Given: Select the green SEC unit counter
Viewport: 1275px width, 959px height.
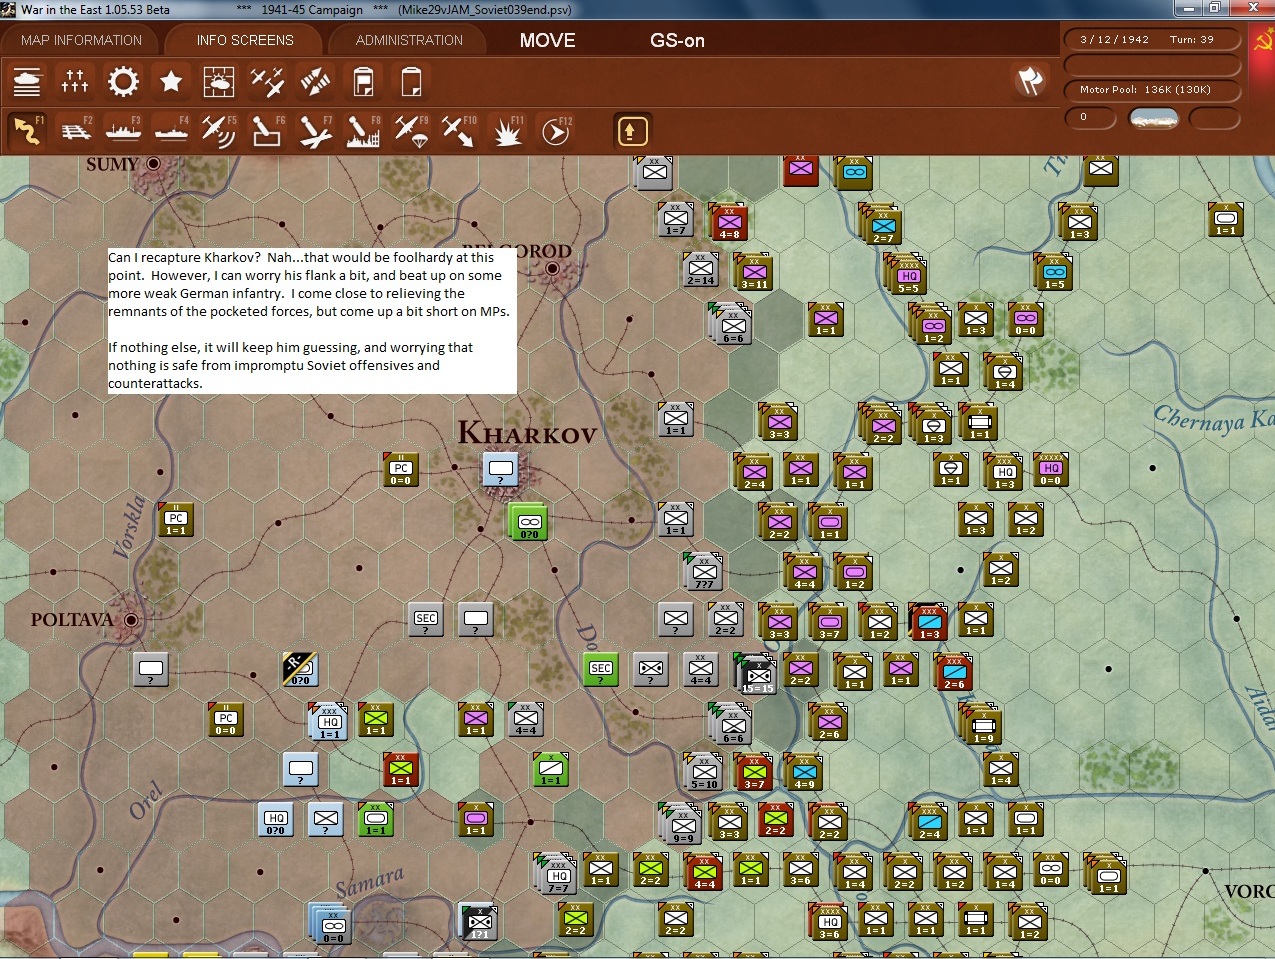Looking at the screenshot, I should [x=601, y=668].
